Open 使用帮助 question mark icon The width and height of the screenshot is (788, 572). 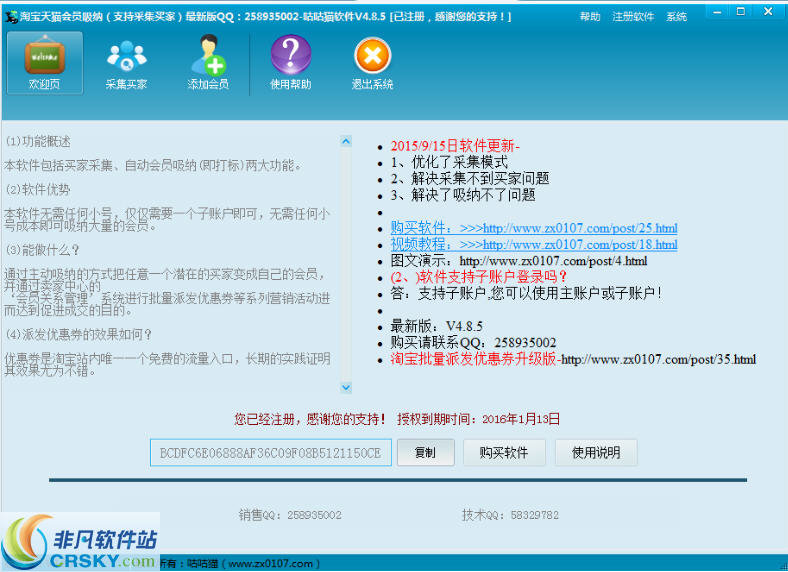tap(290, 63)
